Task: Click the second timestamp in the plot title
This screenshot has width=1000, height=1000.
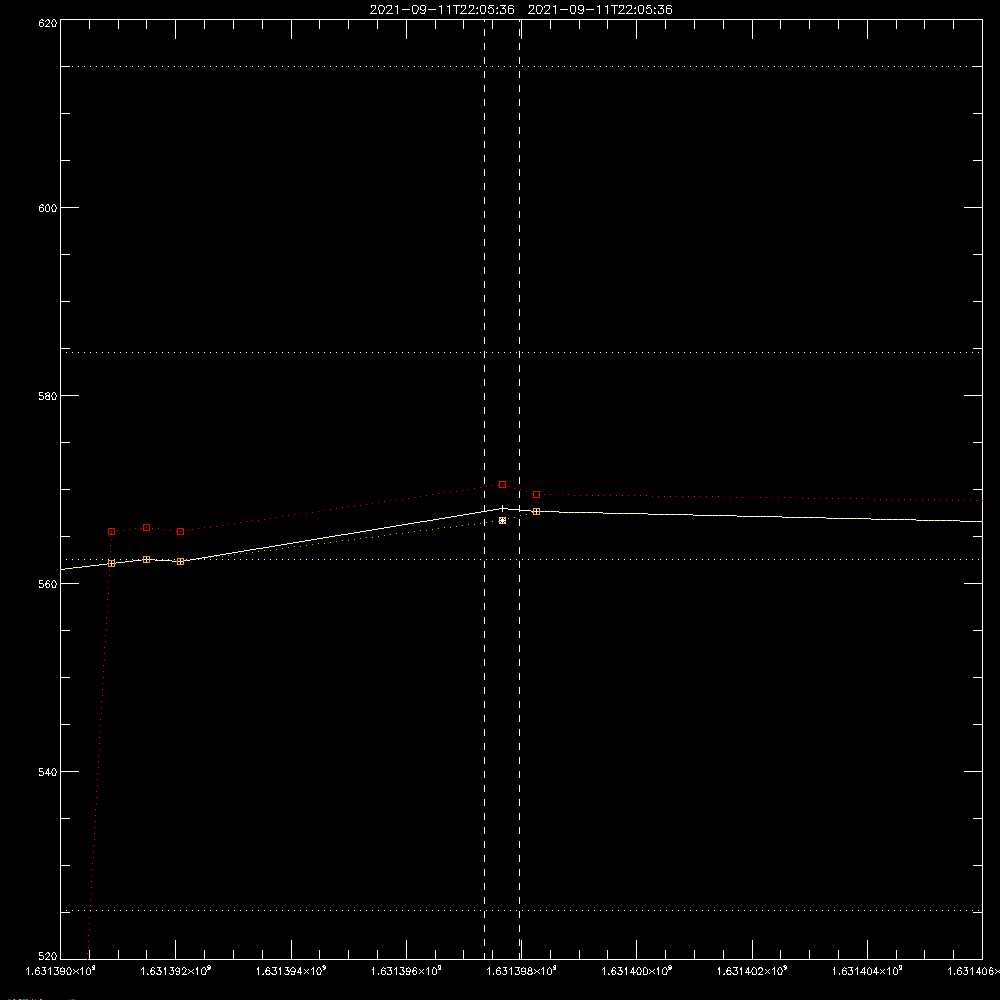Action: tap(600, 10)
